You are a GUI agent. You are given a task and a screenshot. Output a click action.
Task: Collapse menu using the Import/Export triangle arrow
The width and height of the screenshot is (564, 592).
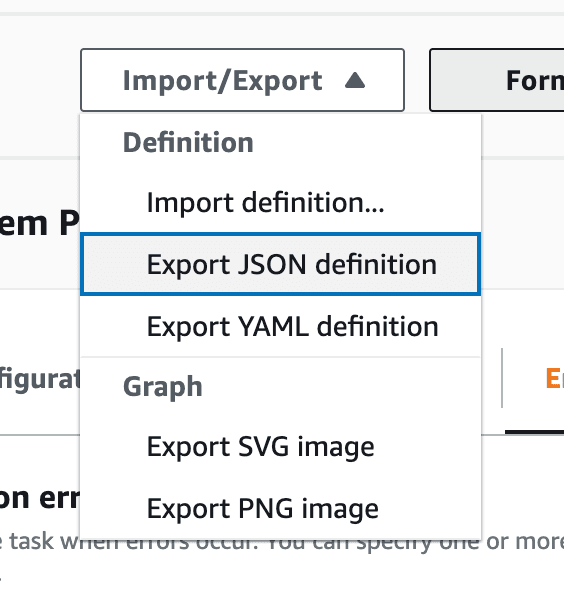tap(355, 80)
